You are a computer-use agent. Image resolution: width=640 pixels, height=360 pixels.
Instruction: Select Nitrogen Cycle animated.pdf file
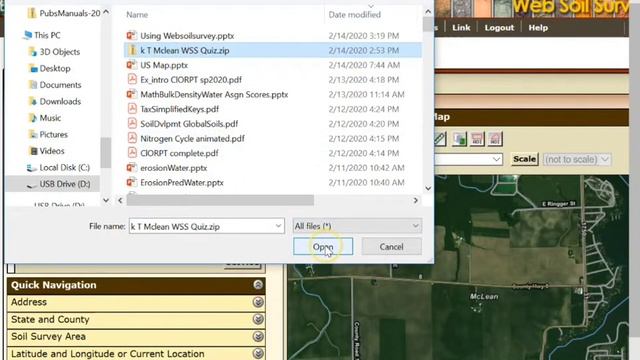pos(192,138)
